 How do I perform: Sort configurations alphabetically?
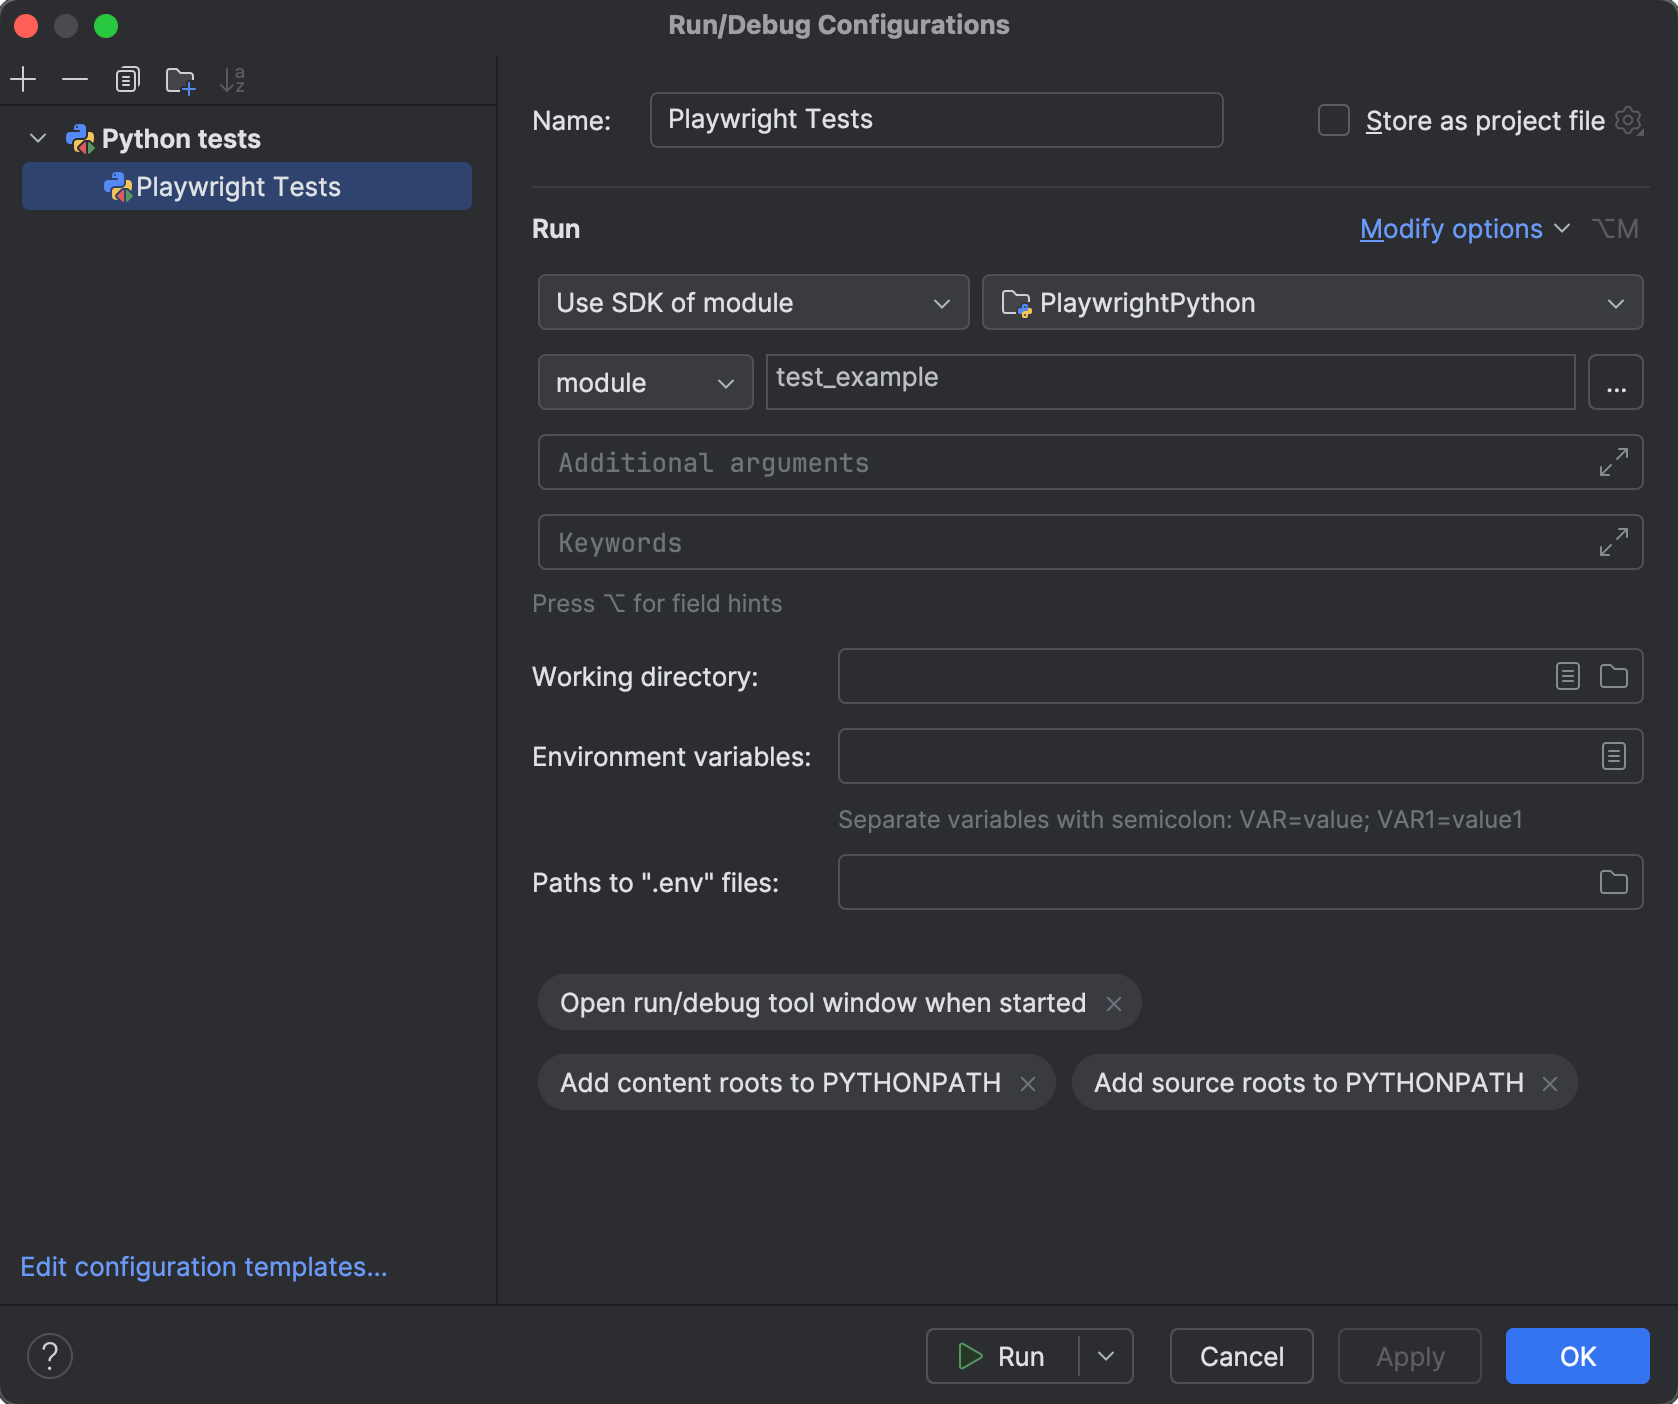click(x=233, y=79)
